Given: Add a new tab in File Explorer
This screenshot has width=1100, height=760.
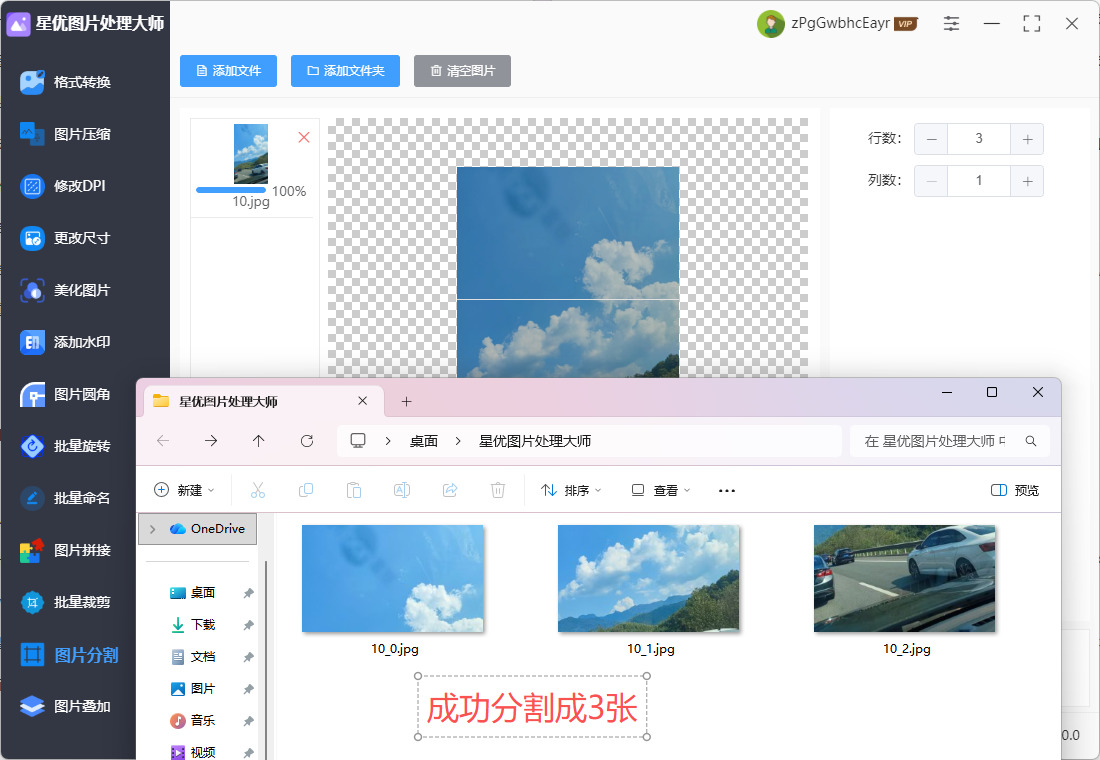Looking at the screenshot, I should [406, 401].
